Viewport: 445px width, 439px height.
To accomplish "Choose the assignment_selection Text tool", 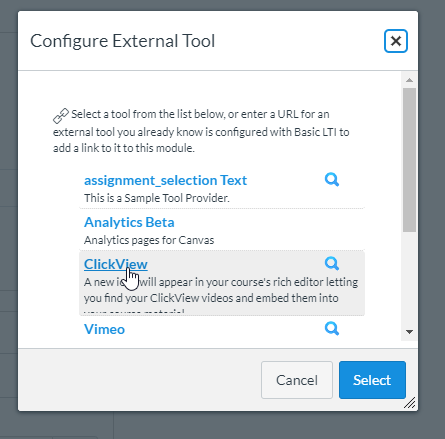I will pos(165,180).
